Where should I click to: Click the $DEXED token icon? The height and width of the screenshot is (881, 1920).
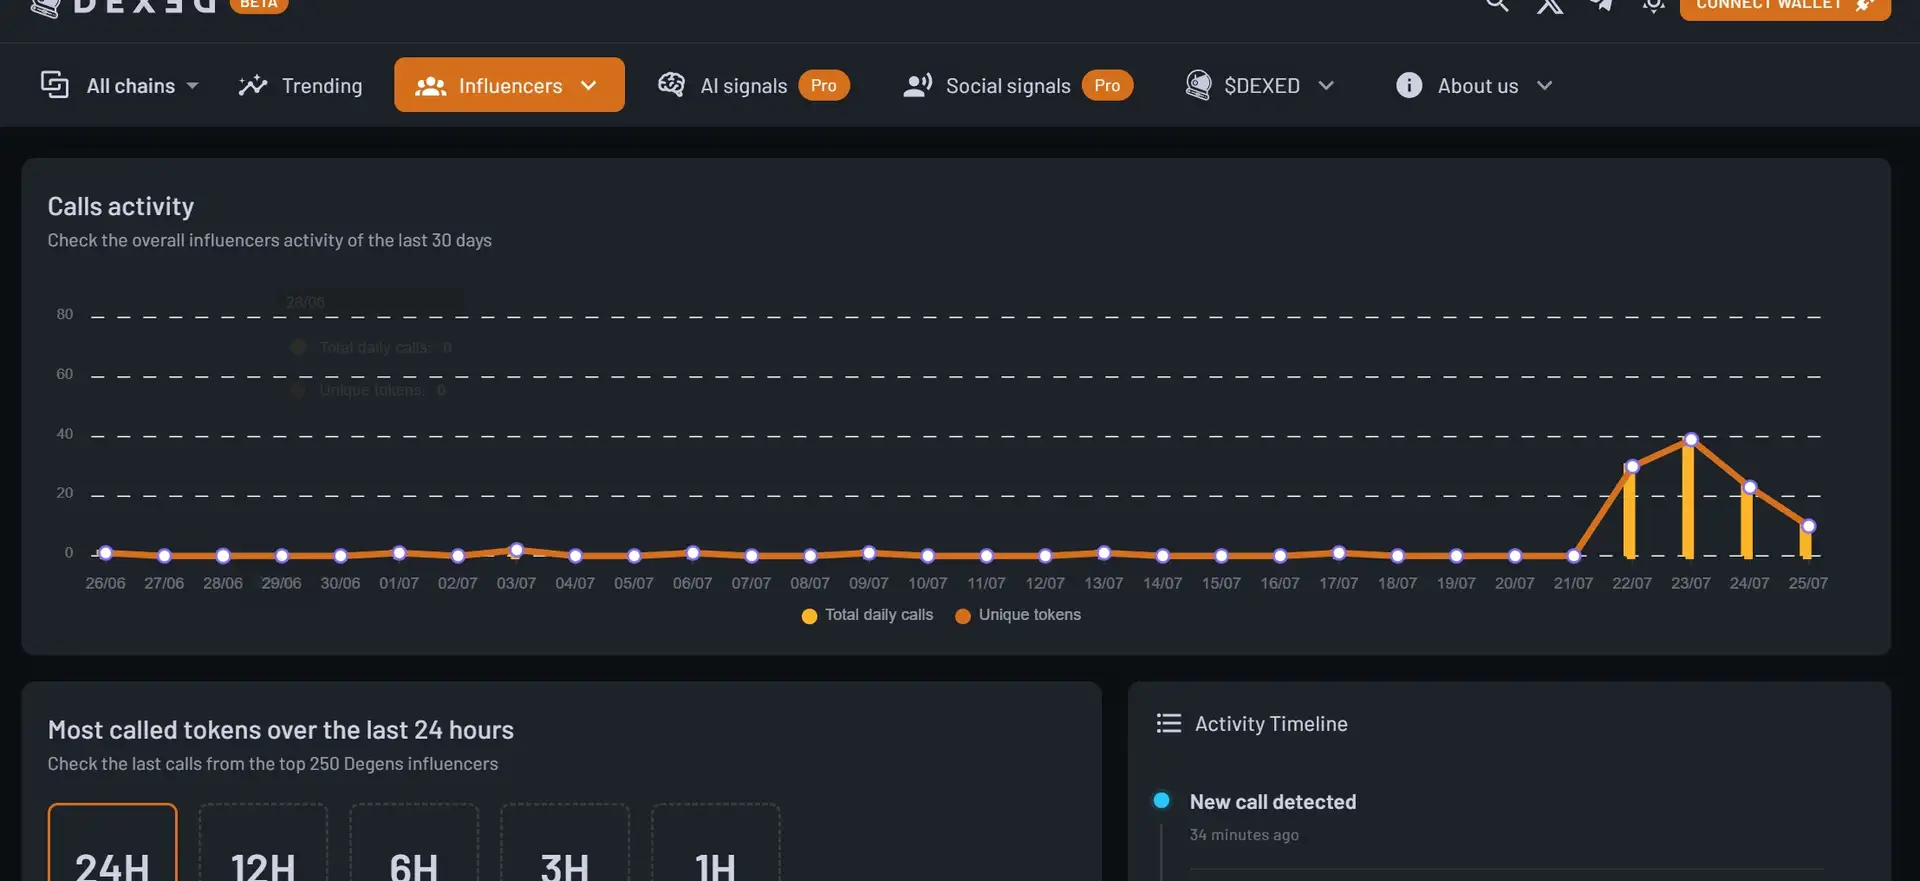coord(1198,85)
